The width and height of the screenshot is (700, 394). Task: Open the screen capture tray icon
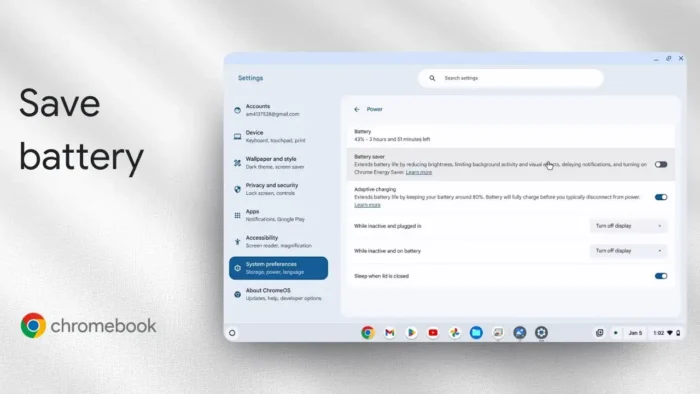point(600,333)
